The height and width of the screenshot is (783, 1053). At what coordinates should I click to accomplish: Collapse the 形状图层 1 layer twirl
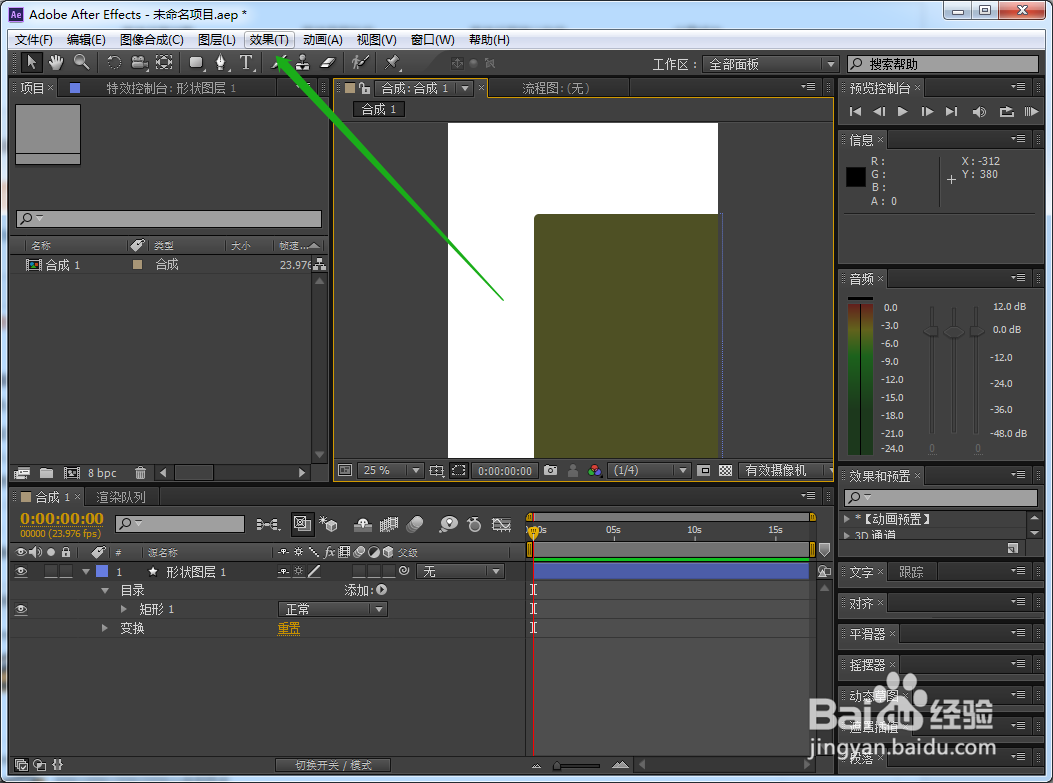(x=86, y=571)
